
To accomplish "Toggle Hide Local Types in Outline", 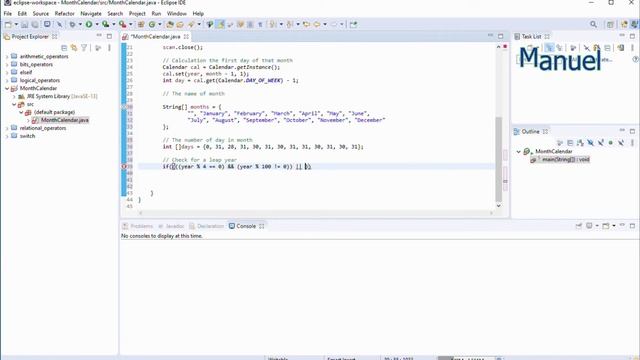I will pos(621,142).
